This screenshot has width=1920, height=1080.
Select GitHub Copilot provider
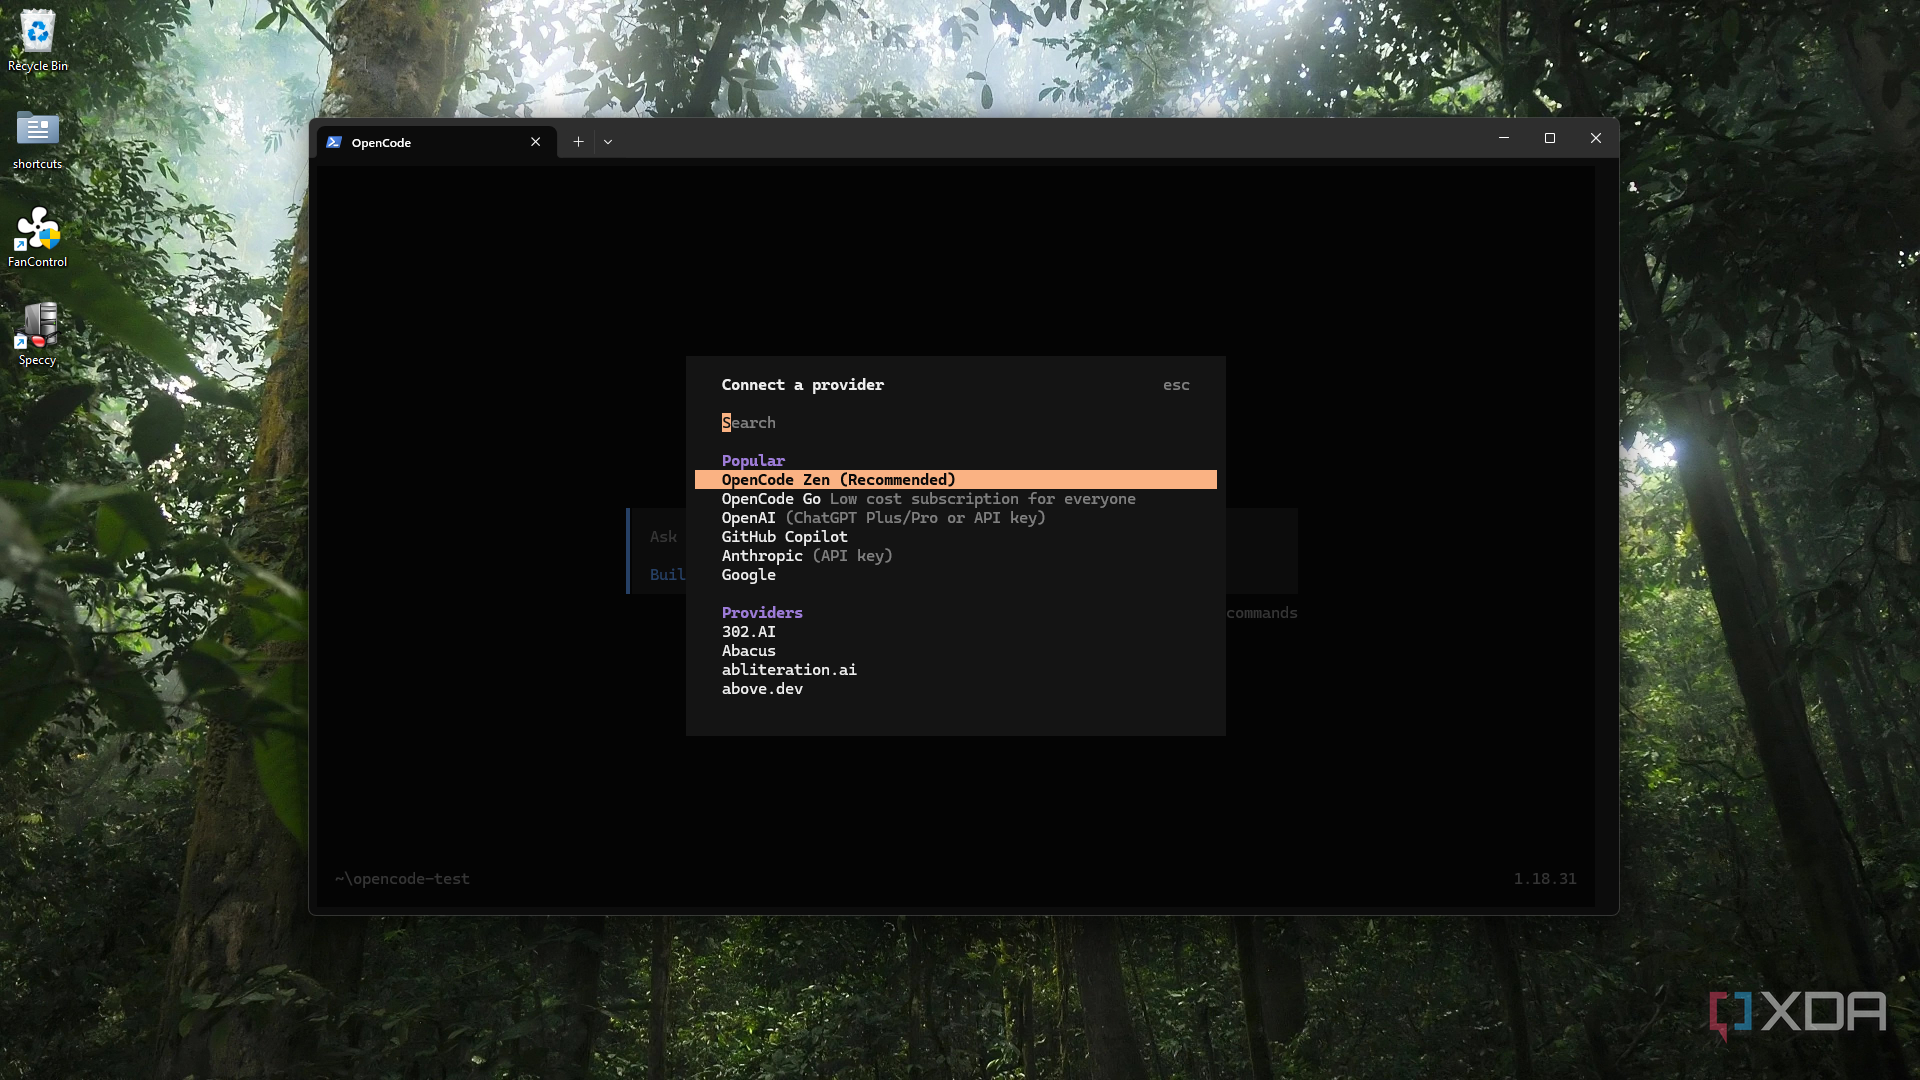pos(955,537)
